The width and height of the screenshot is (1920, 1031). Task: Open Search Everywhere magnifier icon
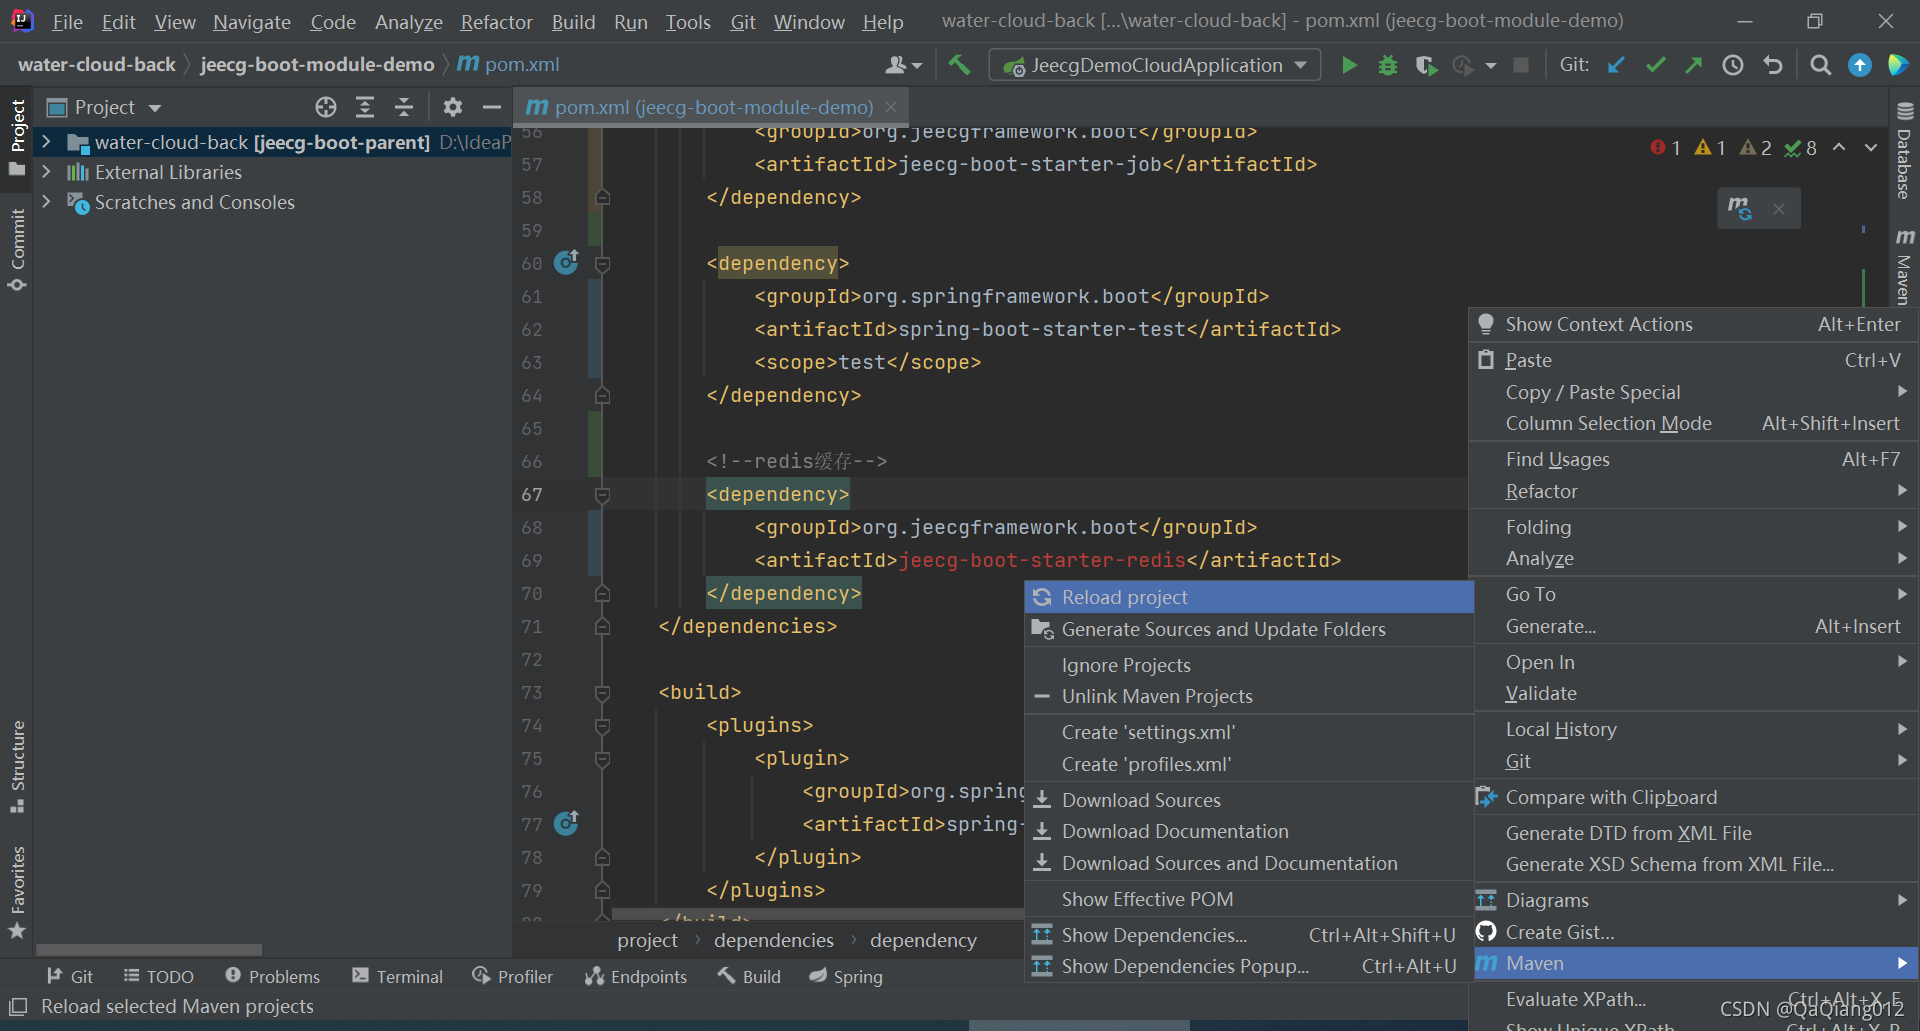(1821, 65)
